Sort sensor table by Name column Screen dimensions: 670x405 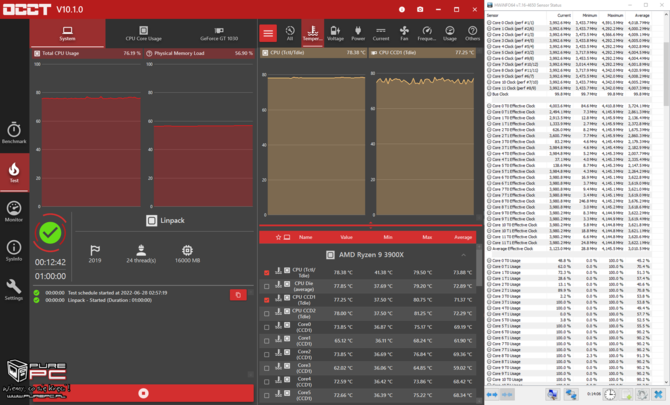pyautogui.click(x=306, y=237)
